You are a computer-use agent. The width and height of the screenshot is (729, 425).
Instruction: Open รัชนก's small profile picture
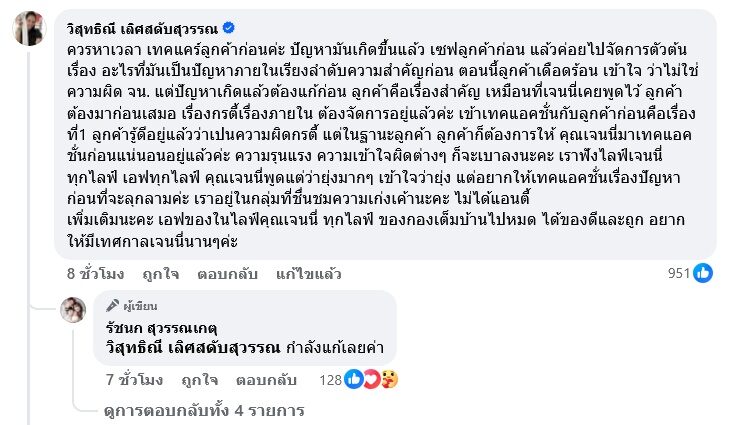[x=73, y=310]
